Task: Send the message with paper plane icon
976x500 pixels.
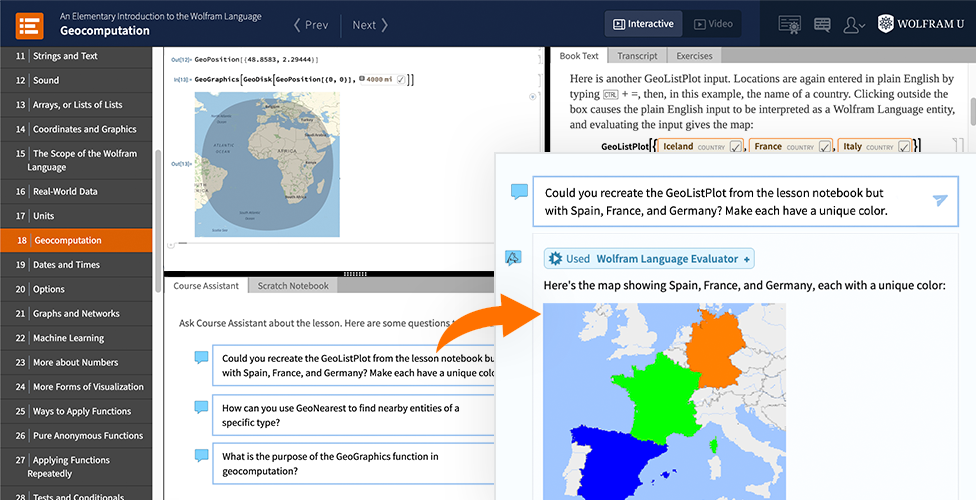Action: [x=940, y=201]
